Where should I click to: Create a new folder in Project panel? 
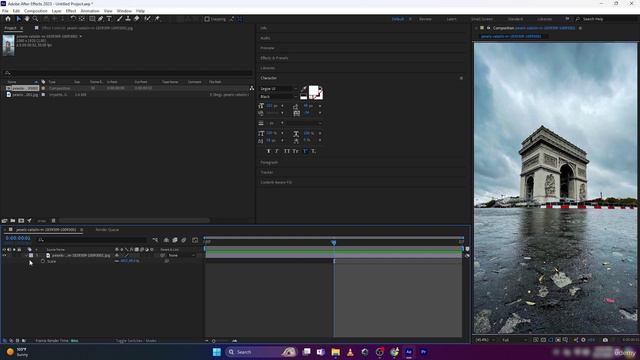click(13, 221)
